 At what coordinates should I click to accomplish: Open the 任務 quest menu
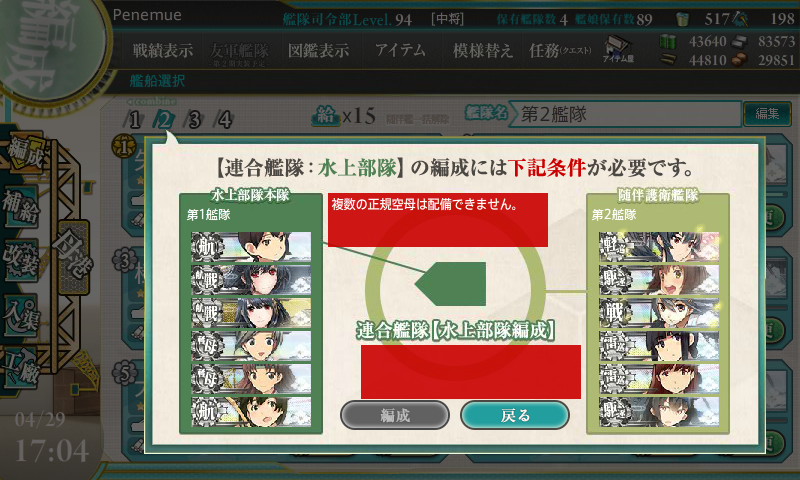pos(560,50)
